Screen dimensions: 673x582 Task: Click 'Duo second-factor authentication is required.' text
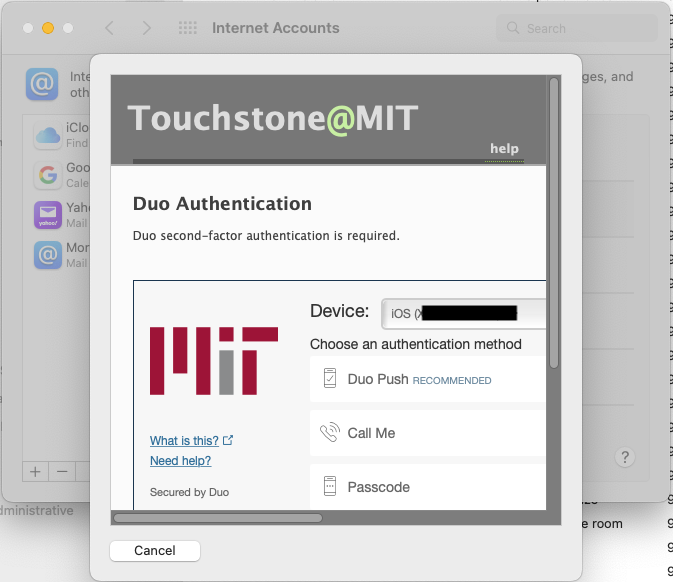(x=266, y=236)
